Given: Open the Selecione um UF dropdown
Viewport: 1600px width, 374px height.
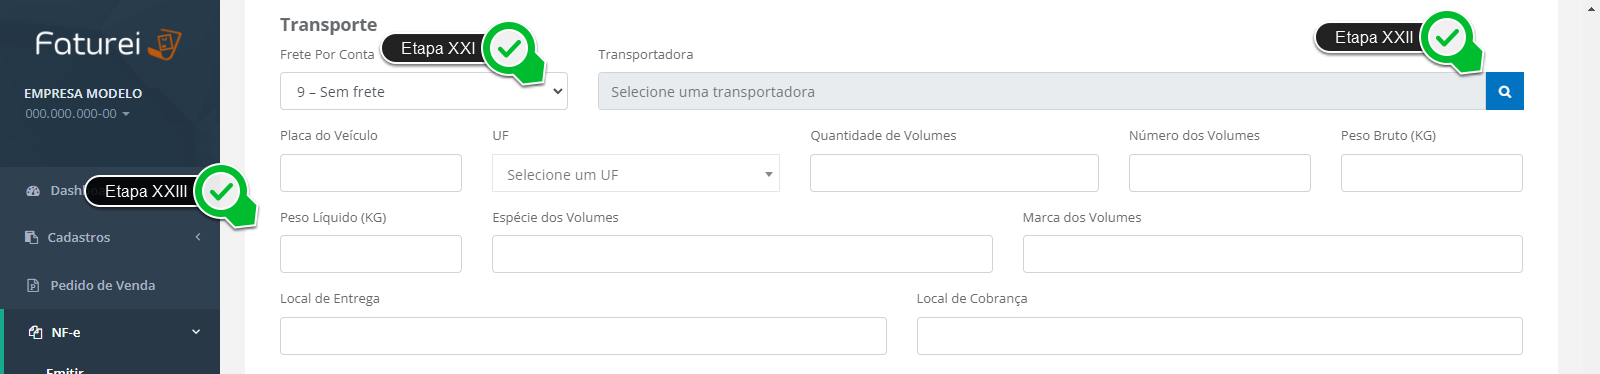Looking at the screenshot, I should pyautogui.click(x=636, y=173).
